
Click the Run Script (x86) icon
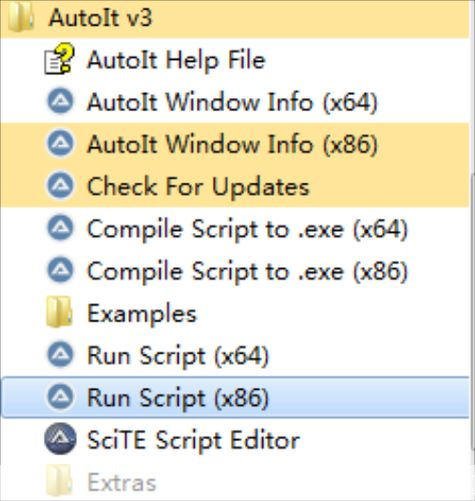(x=60, y=397)
